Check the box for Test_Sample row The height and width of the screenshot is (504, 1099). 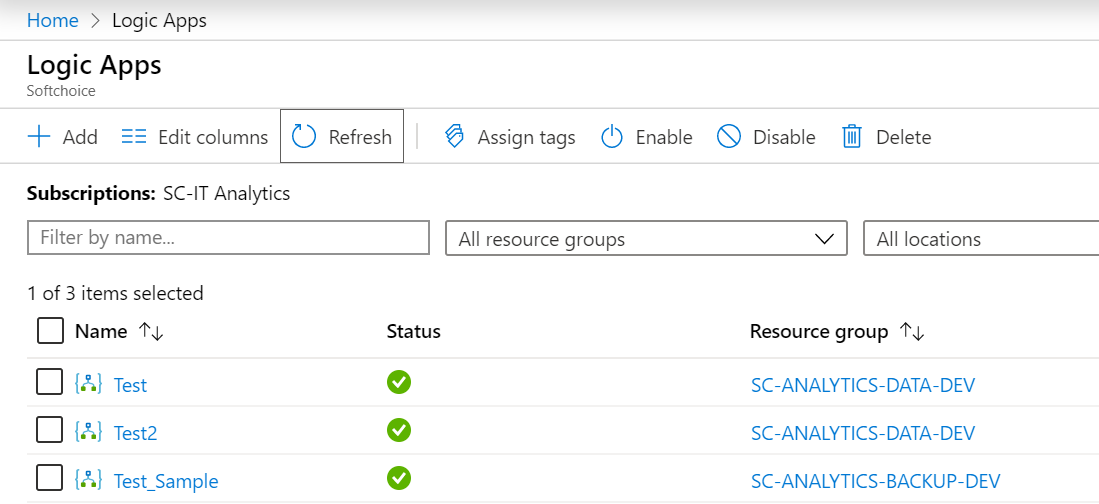coord(50,480)
